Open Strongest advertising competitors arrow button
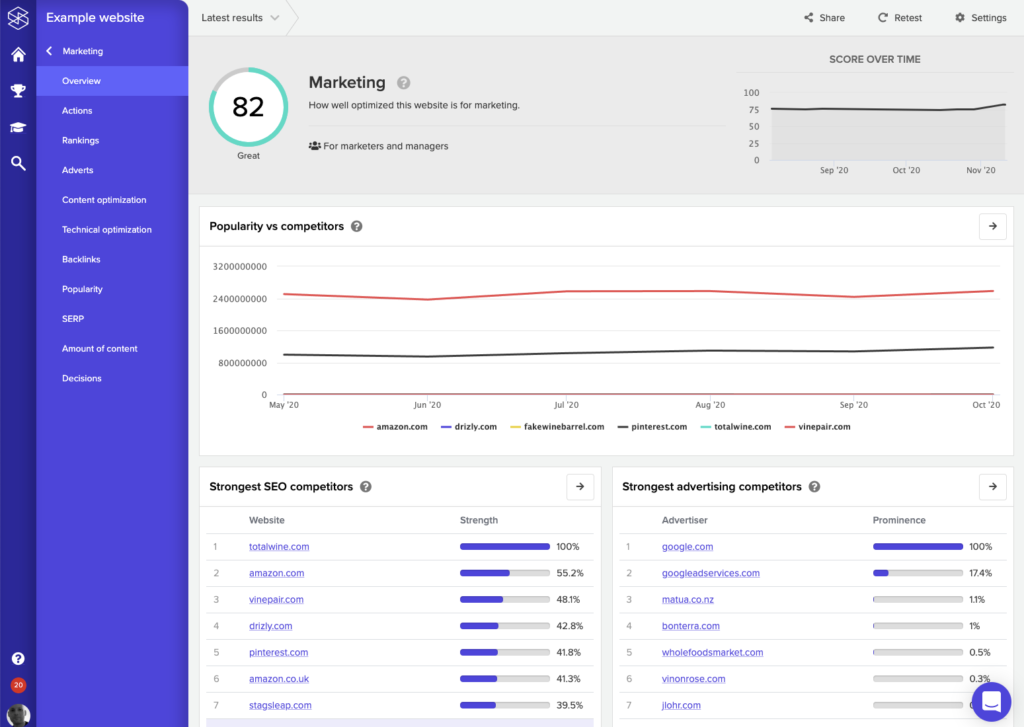This screenshot has height=727, width=1024. 993,487
